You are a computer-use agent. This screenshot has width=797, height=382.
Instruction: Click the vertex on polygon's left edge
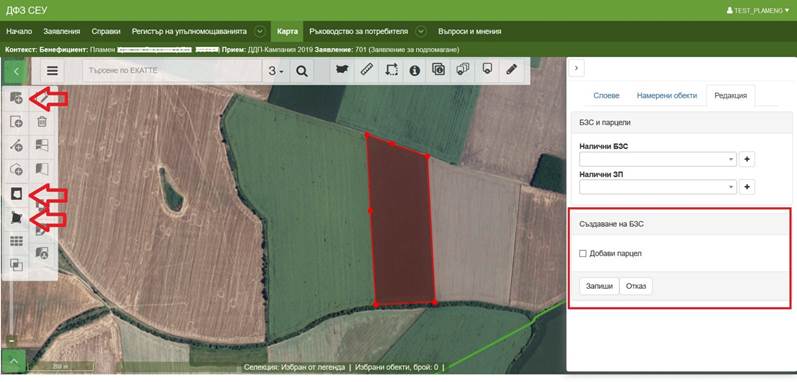click(370, 210)
